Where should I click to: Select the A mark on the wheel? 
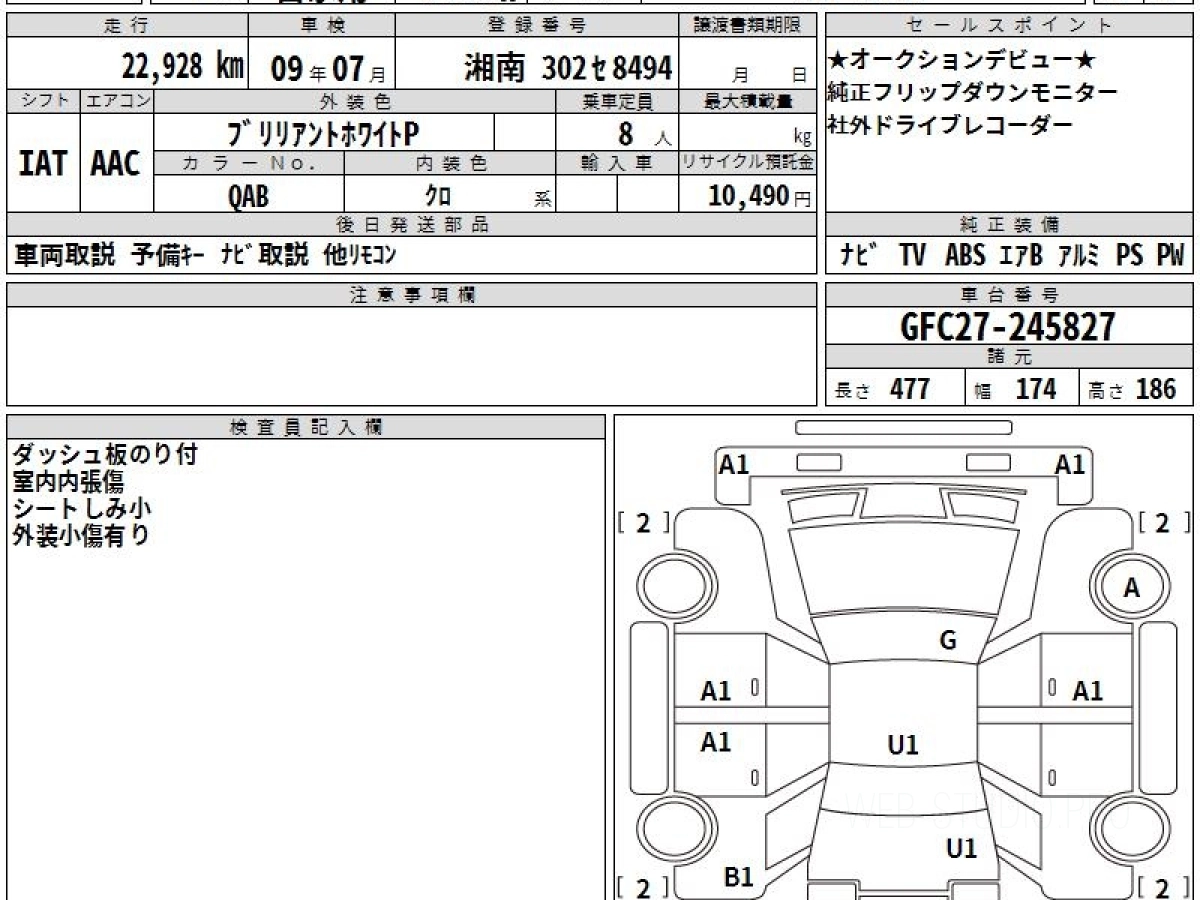point(1131,589)
